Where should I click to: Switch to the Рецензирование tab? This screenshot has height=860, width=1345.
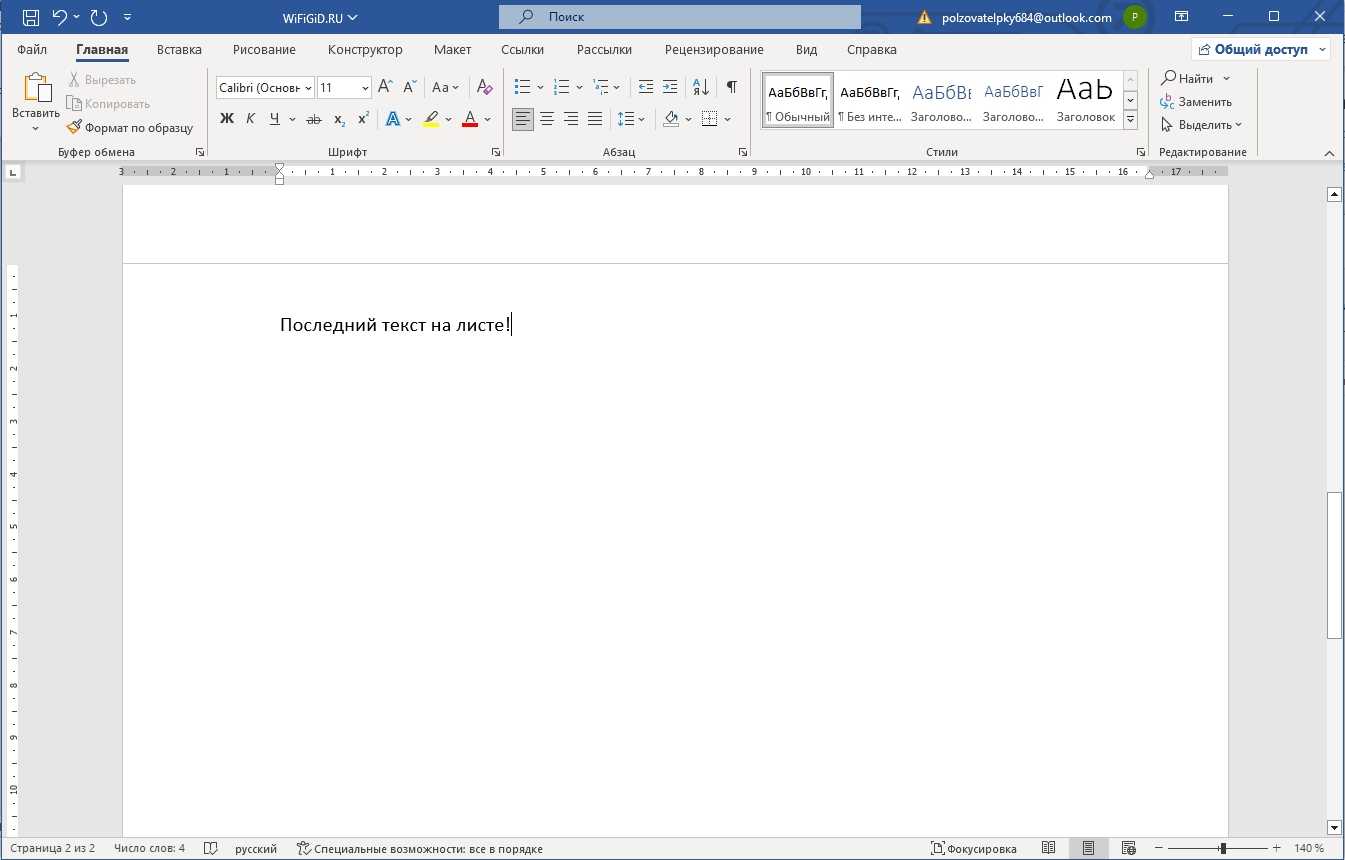click(714, 49)
